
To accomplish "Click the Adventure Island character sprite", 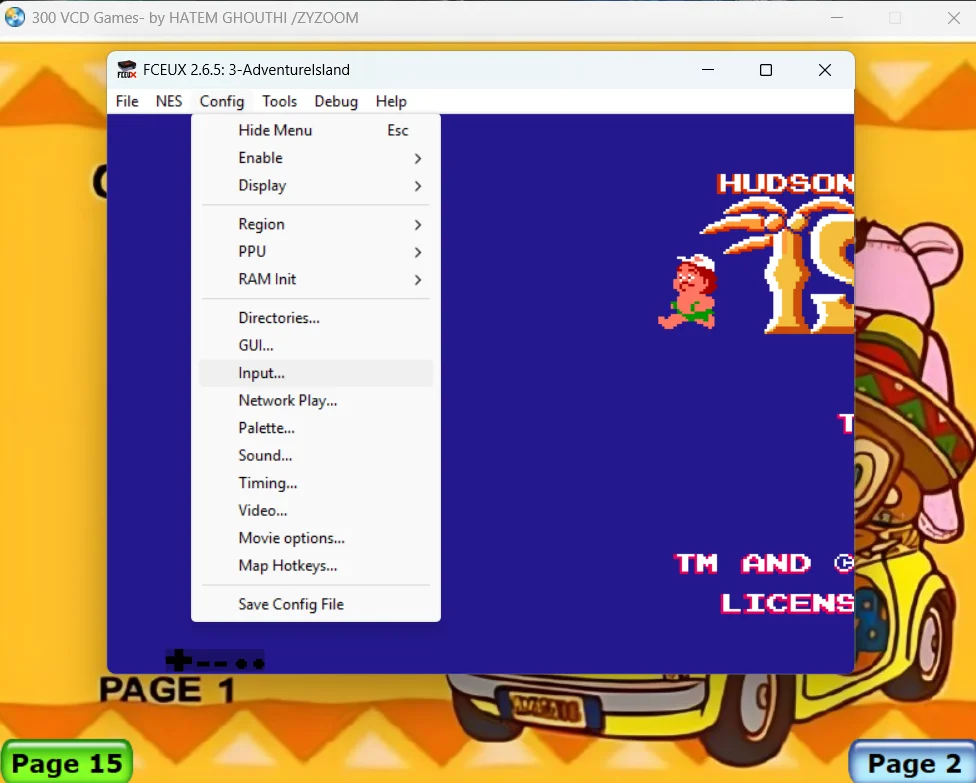I will point(688,291).
